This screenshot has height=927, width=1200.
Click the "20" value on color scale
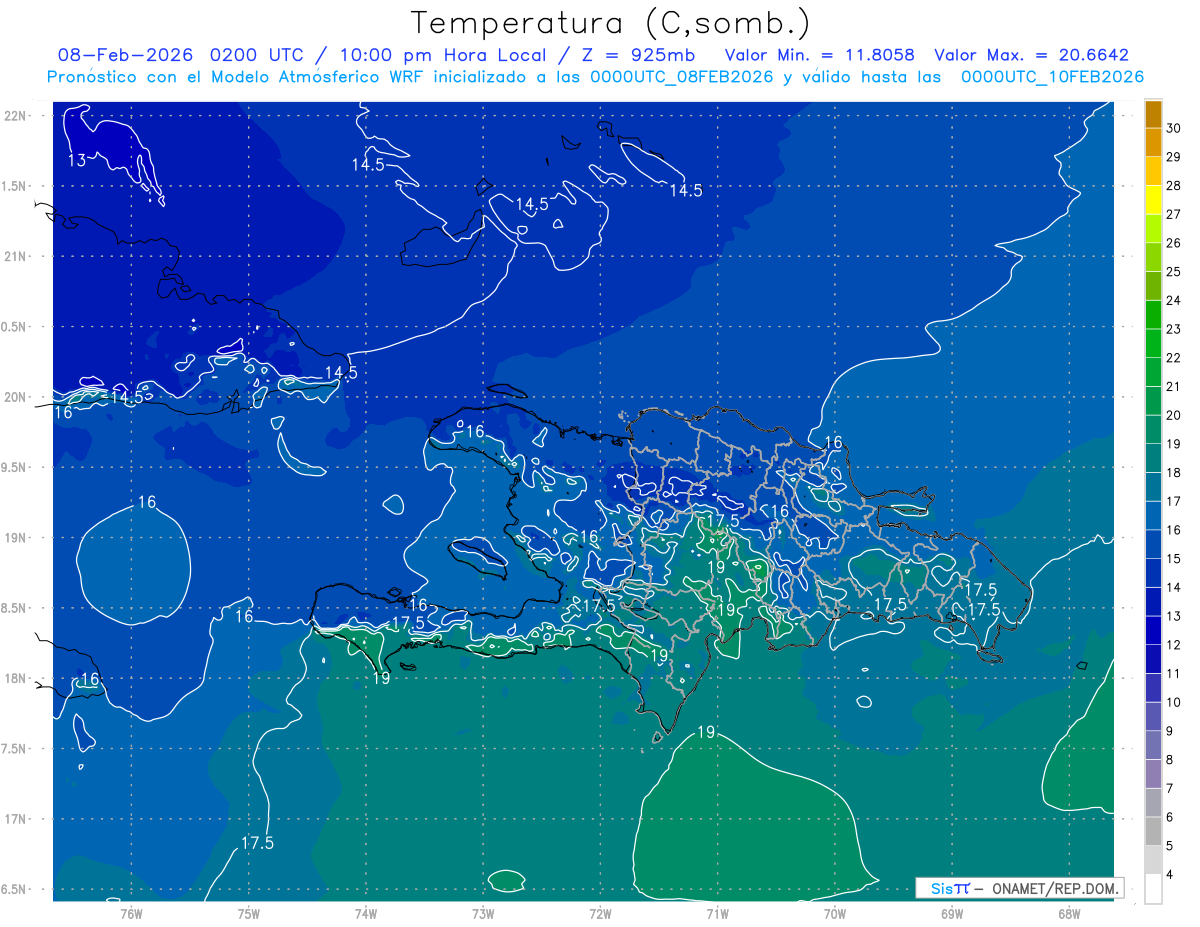click(x=1175, y=415)
